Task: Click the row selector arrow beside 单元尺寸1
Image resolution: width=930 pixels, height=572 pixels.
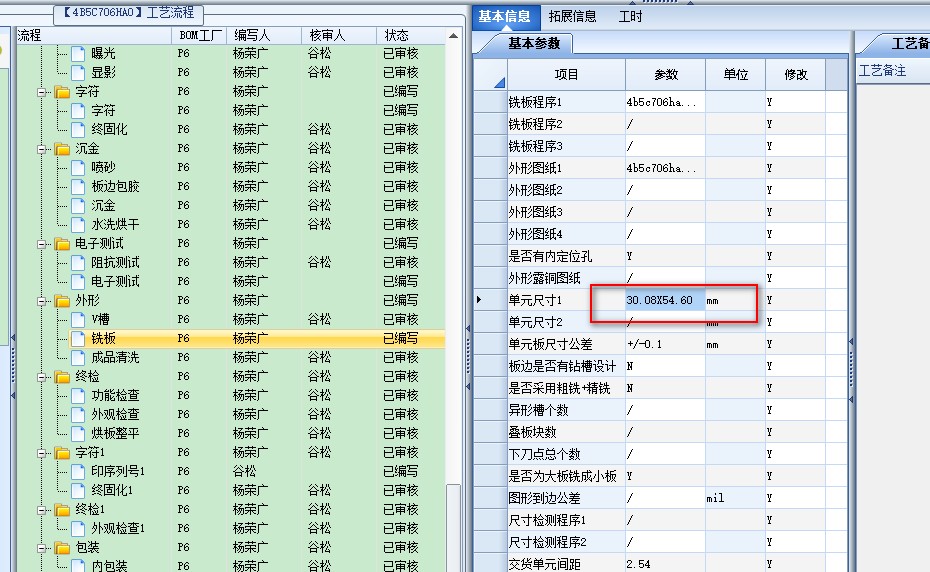Action: click(x=479, y=300)
